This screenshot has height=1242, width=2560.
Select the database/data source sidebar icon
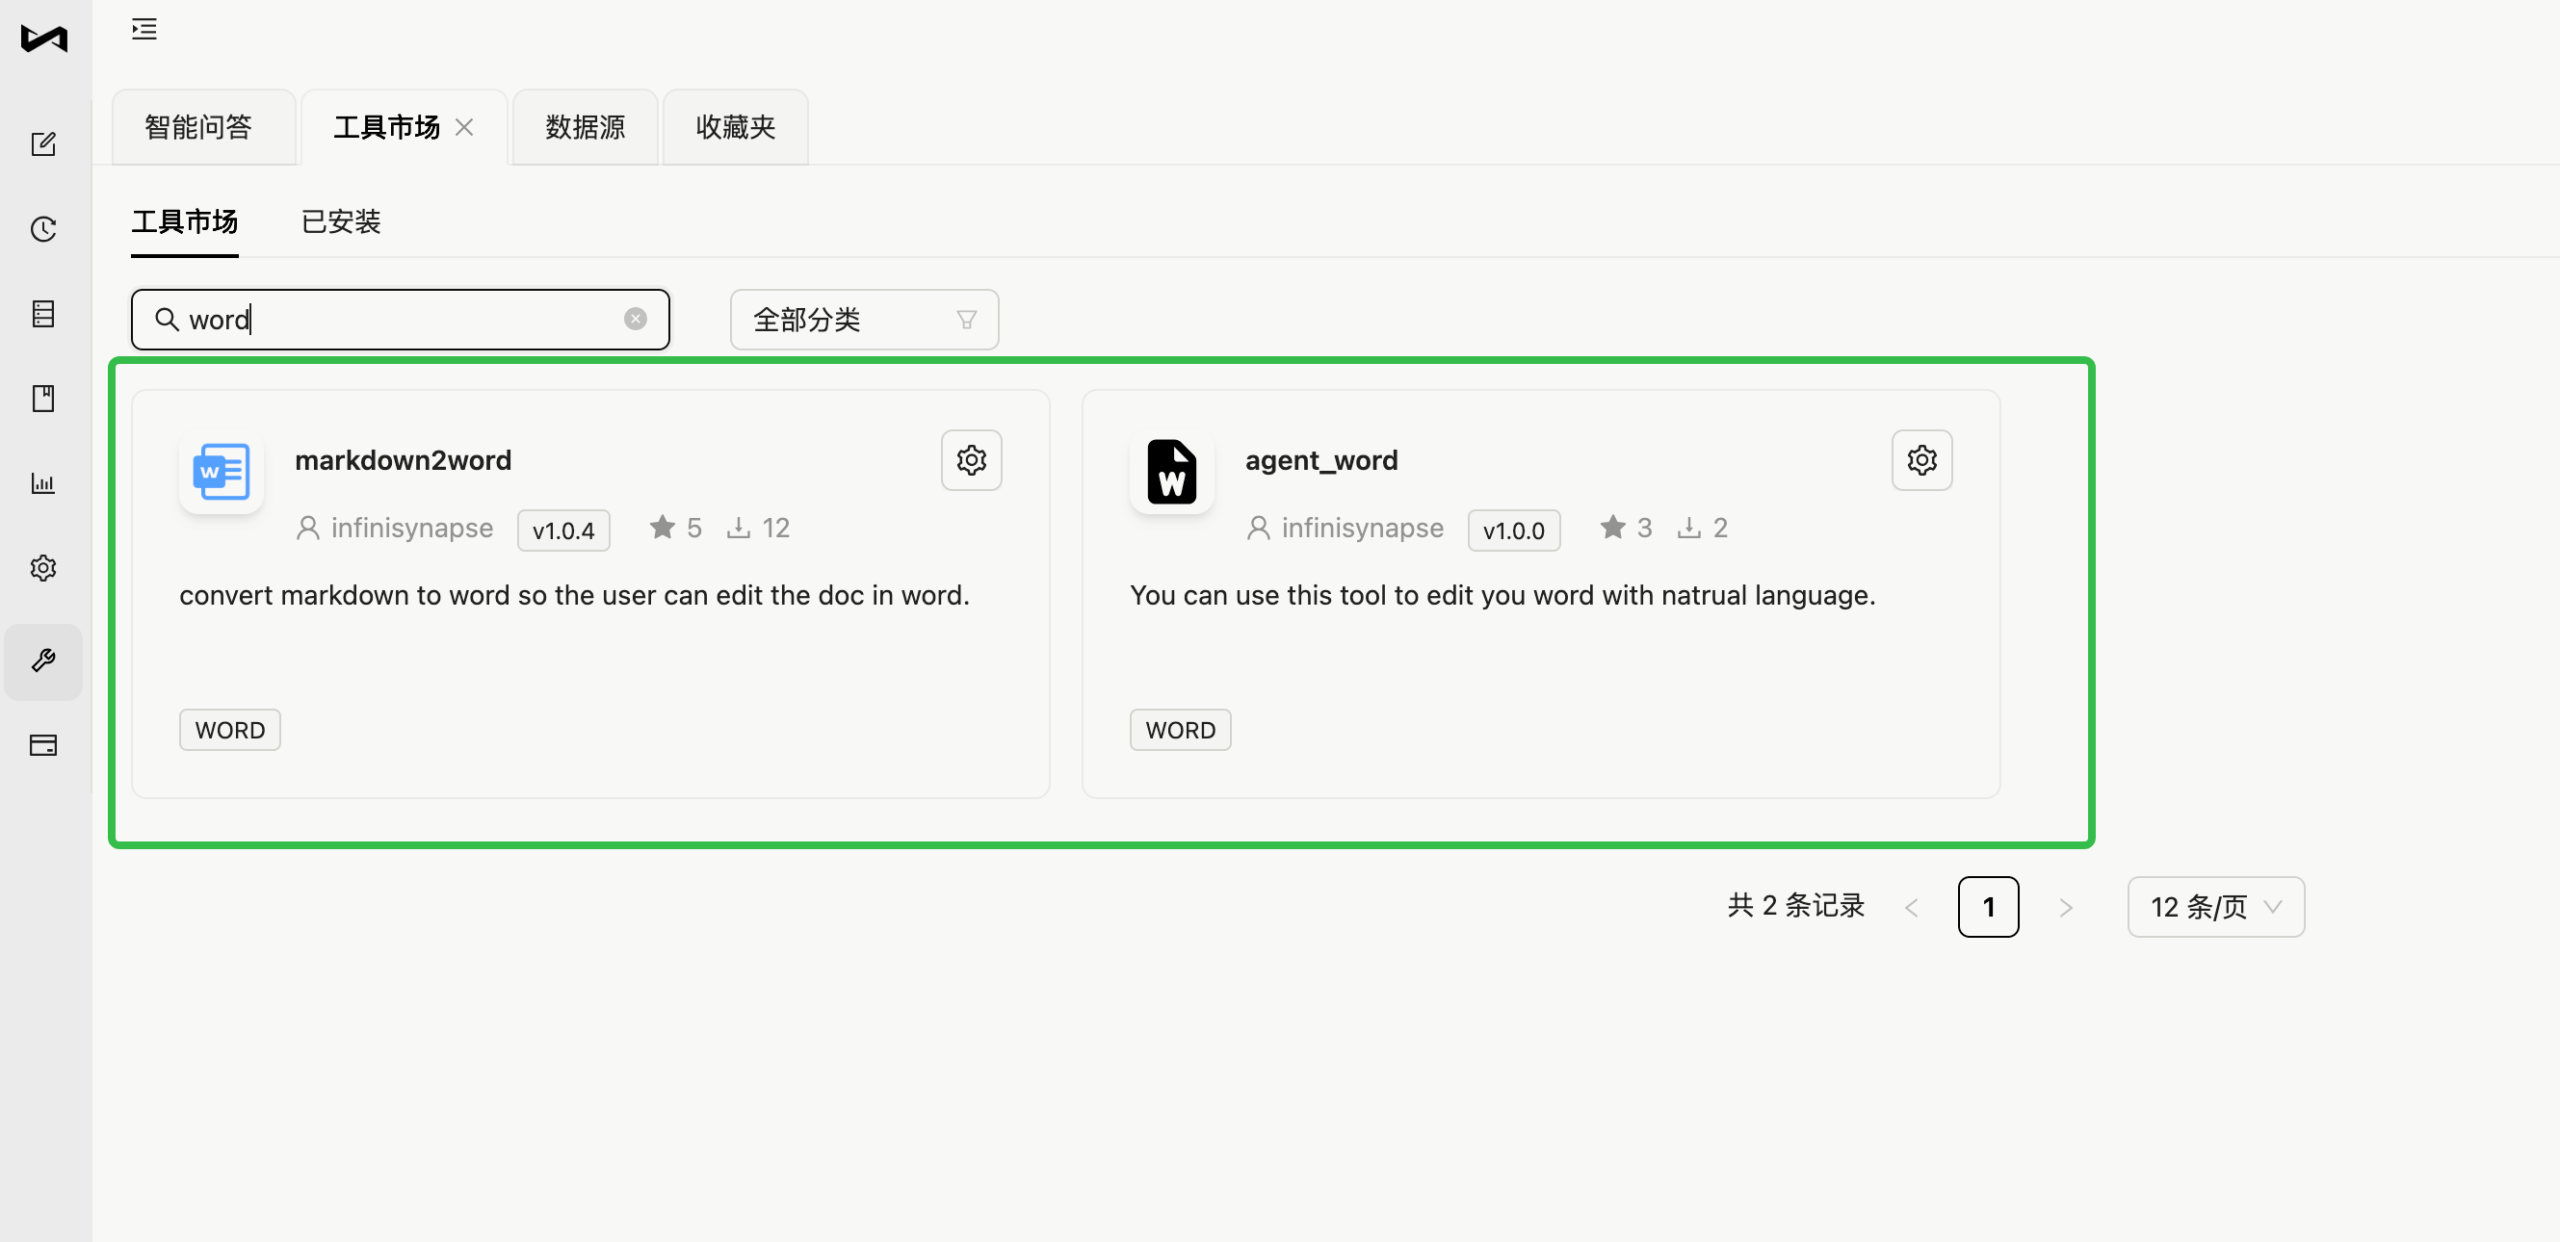coord(43,313)
